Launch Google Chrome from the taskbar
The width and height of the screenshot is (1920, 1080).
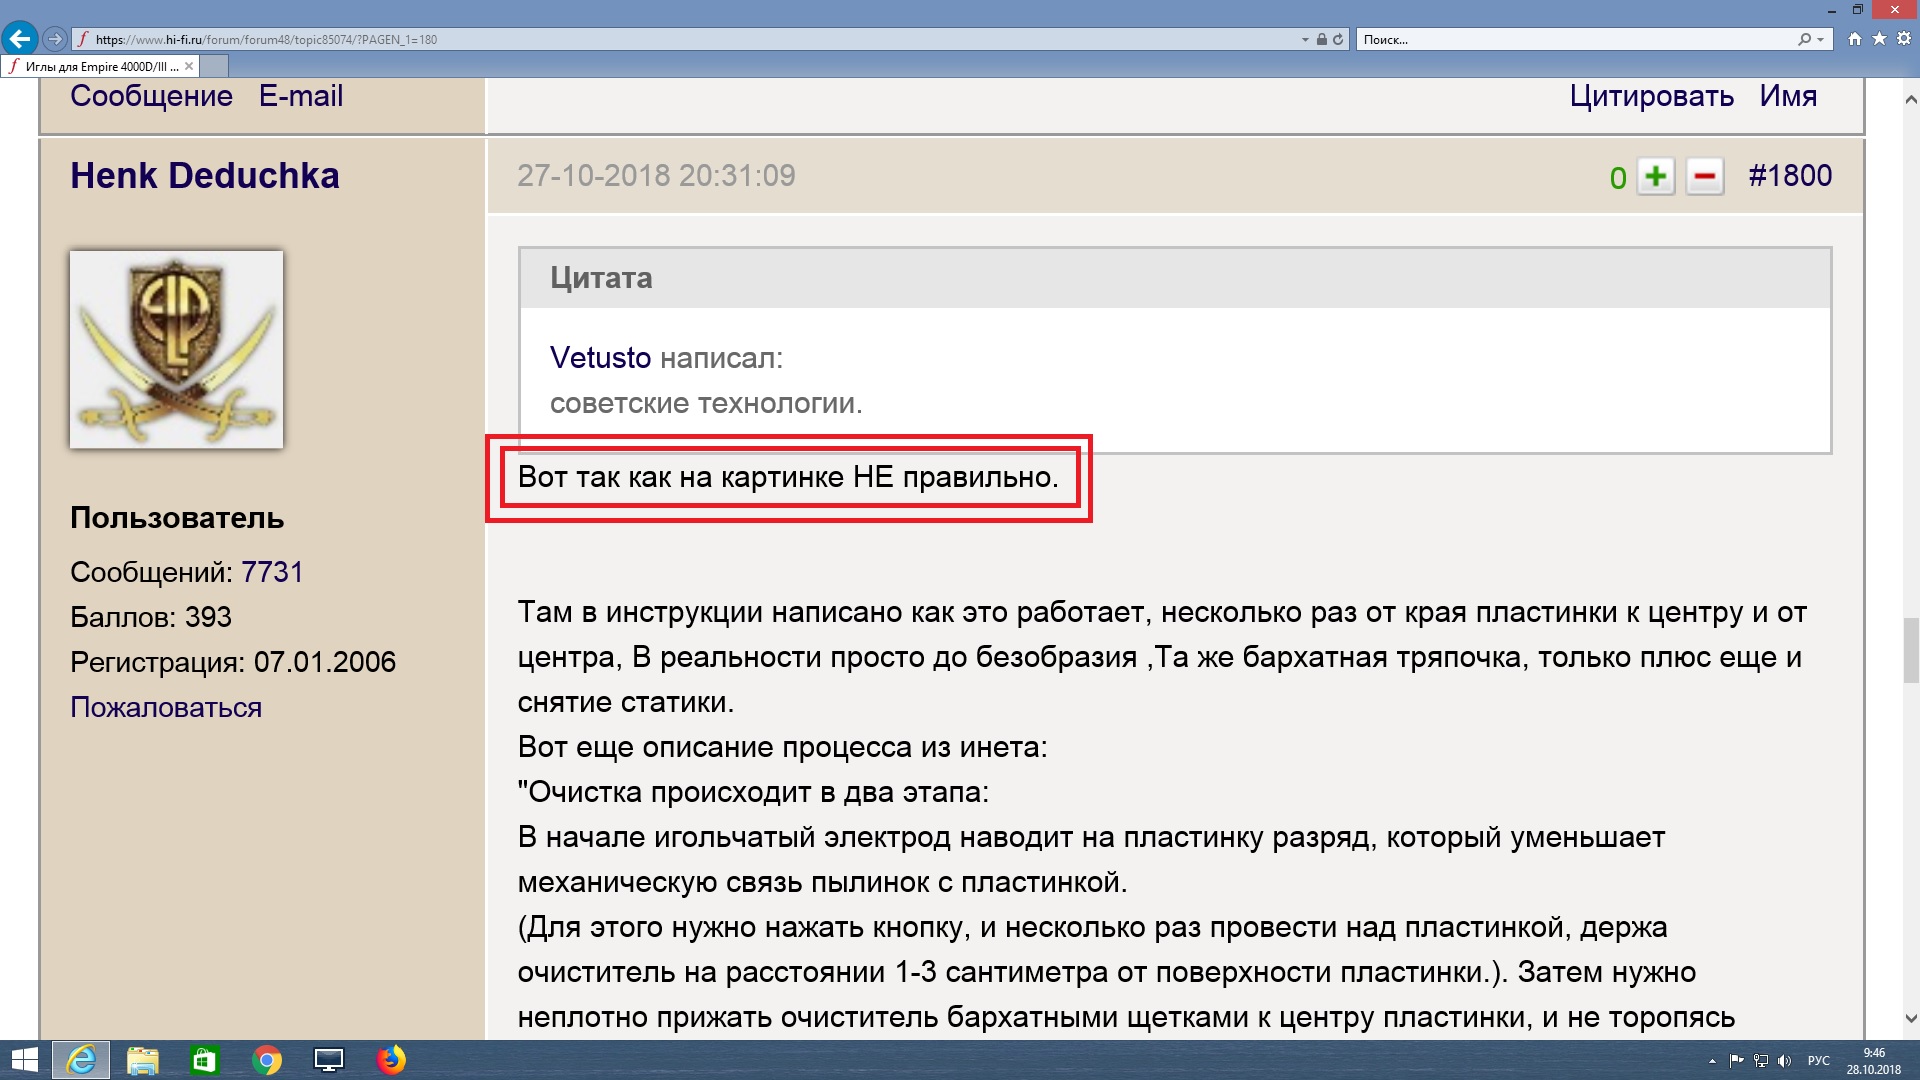267,1060
